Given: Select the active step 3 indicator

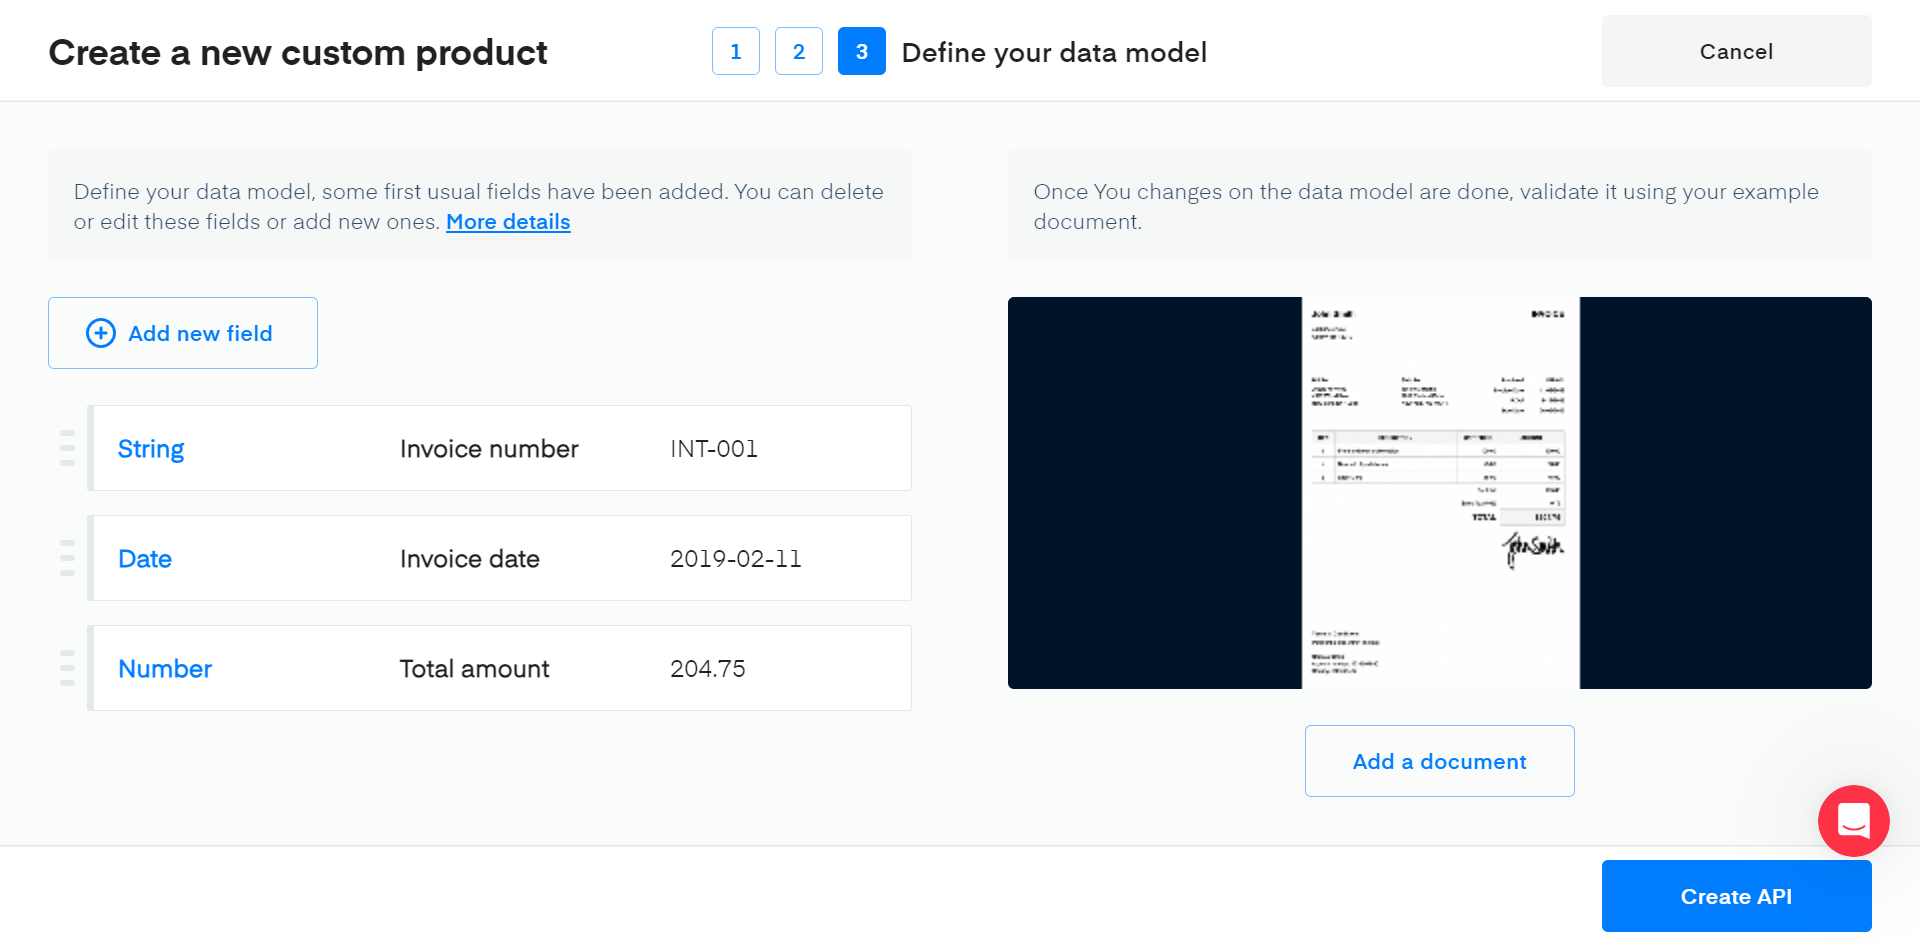Looking at the screenshot, I should (862, 51).
